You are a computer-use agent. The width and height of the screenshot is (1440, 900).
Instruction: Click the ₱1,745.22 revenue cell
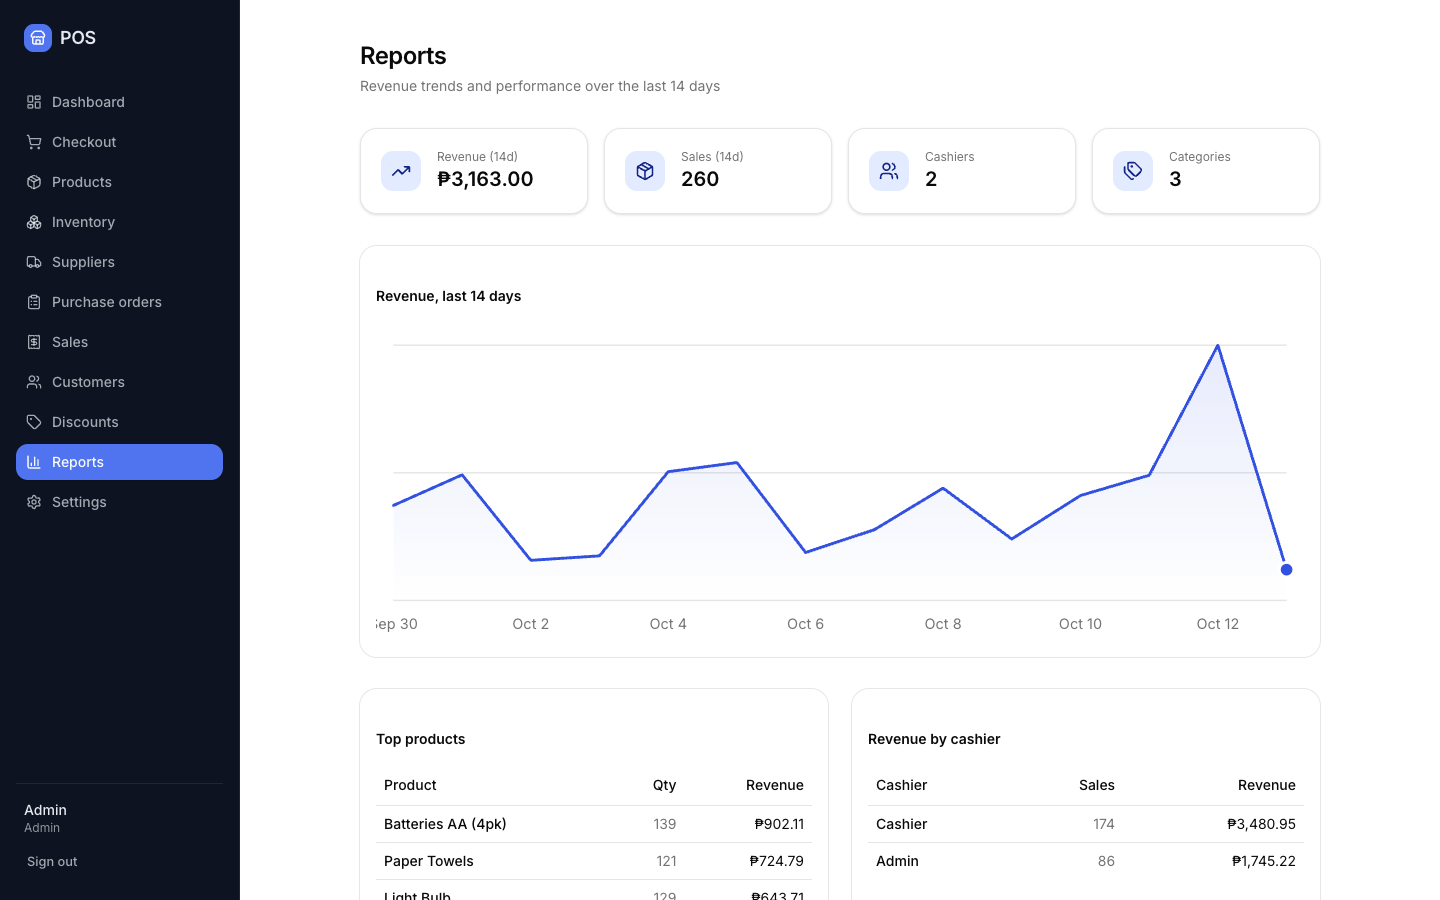[x=1263, y=861]
